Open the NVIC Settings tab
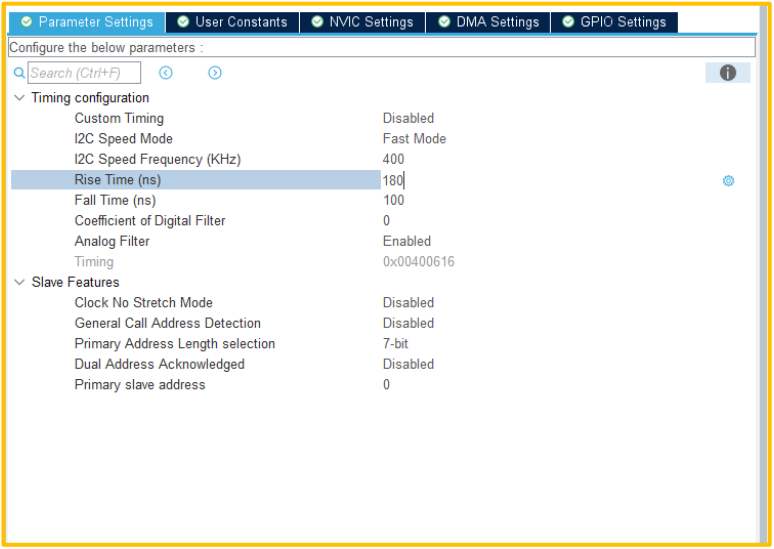Image resolution: width=774 pixels, height=549 pixels. [x=362, y=22]
